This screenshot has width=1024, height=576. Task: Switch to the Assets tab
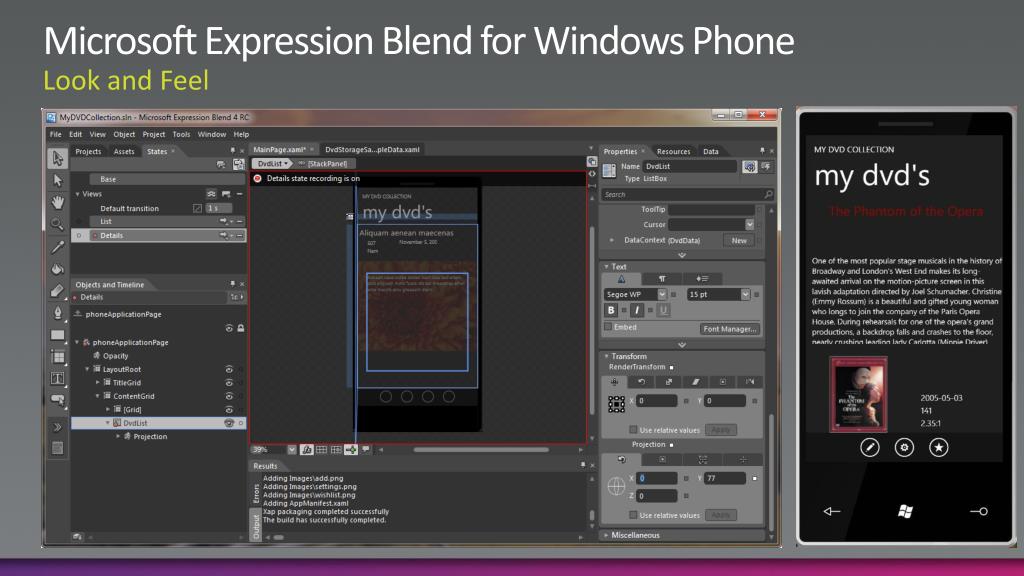point(123,152)
